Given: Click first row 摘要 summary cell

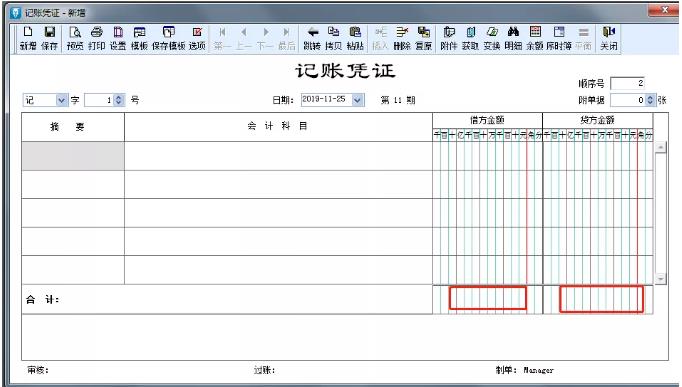Looking at the screenshot, I should [x=73, y=156].
